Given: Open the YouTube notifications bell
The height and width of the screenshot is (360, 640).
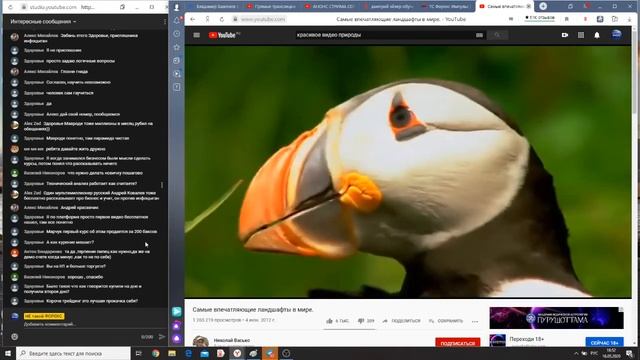Looking at the screenshot, I should (597, 35).
